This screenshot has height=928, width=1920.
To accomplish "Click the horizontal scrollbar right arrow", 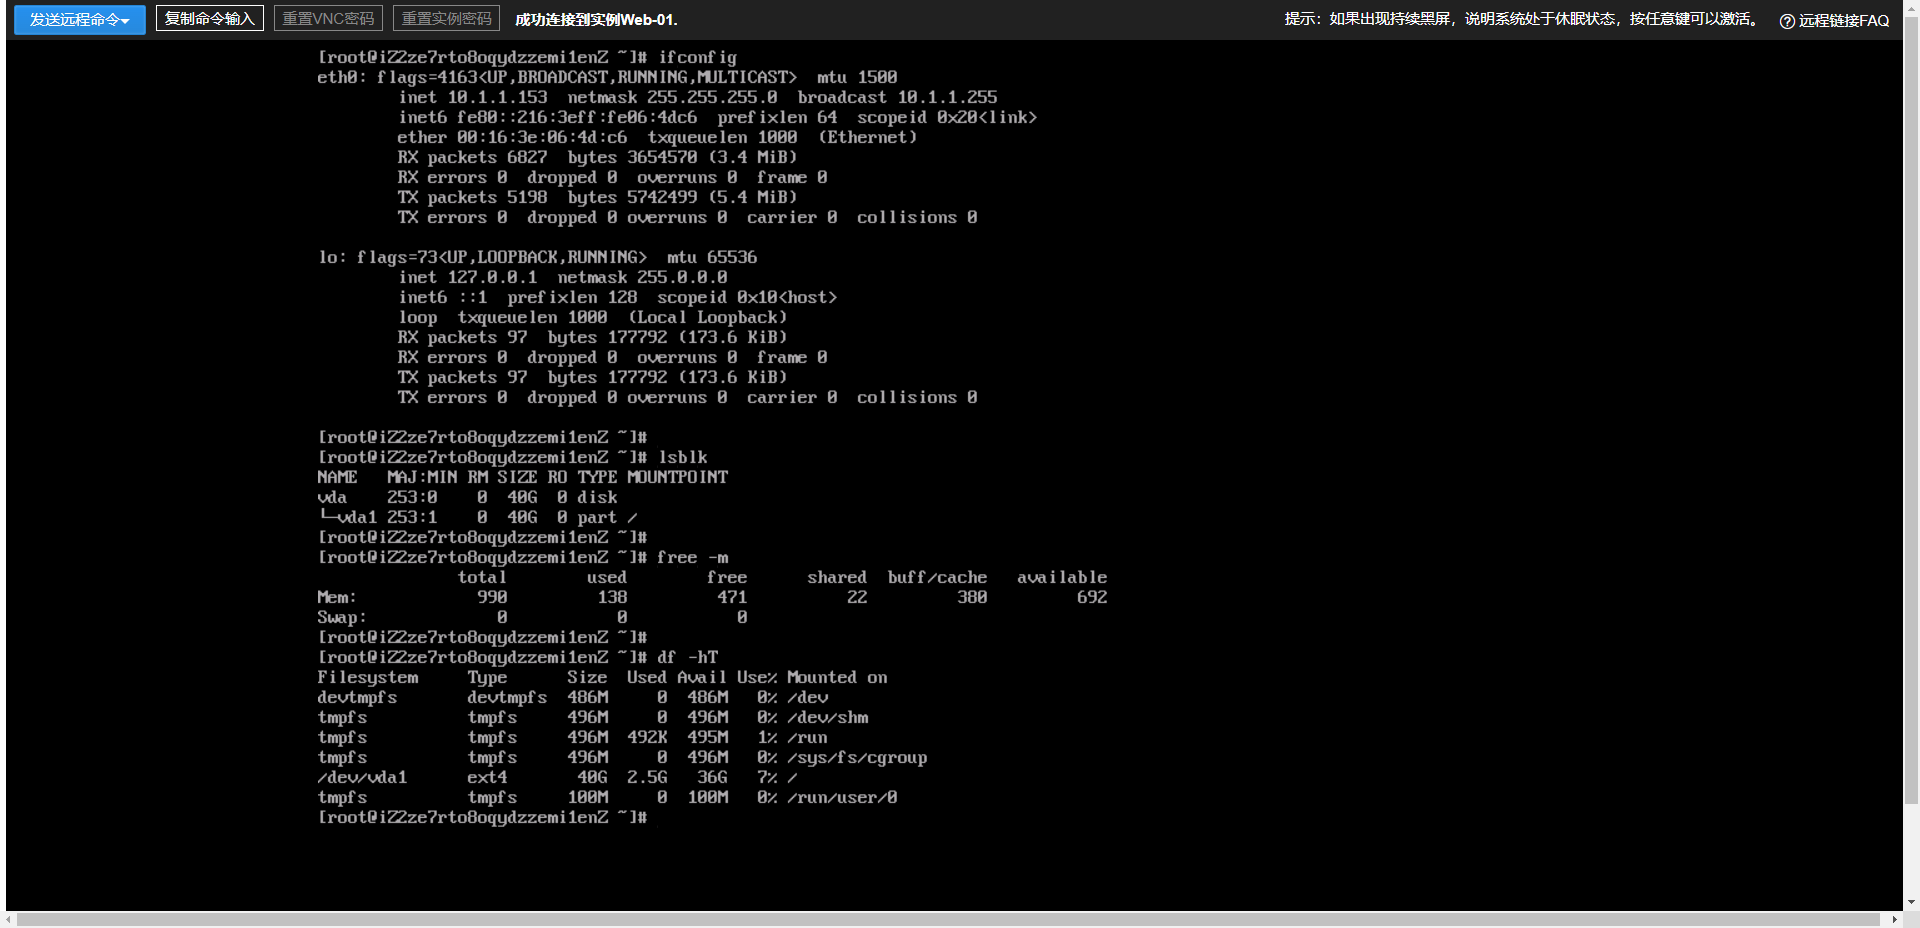I will (1894, 919).
